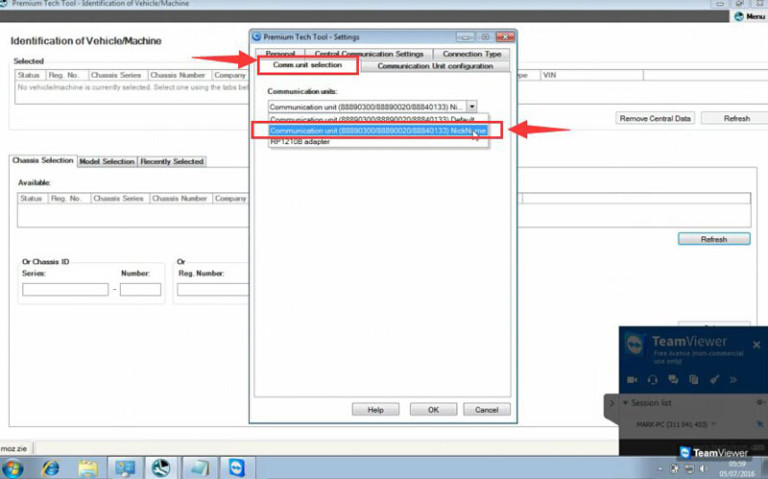Open Windows Explorer folder in taskbar

click(88, 467)
